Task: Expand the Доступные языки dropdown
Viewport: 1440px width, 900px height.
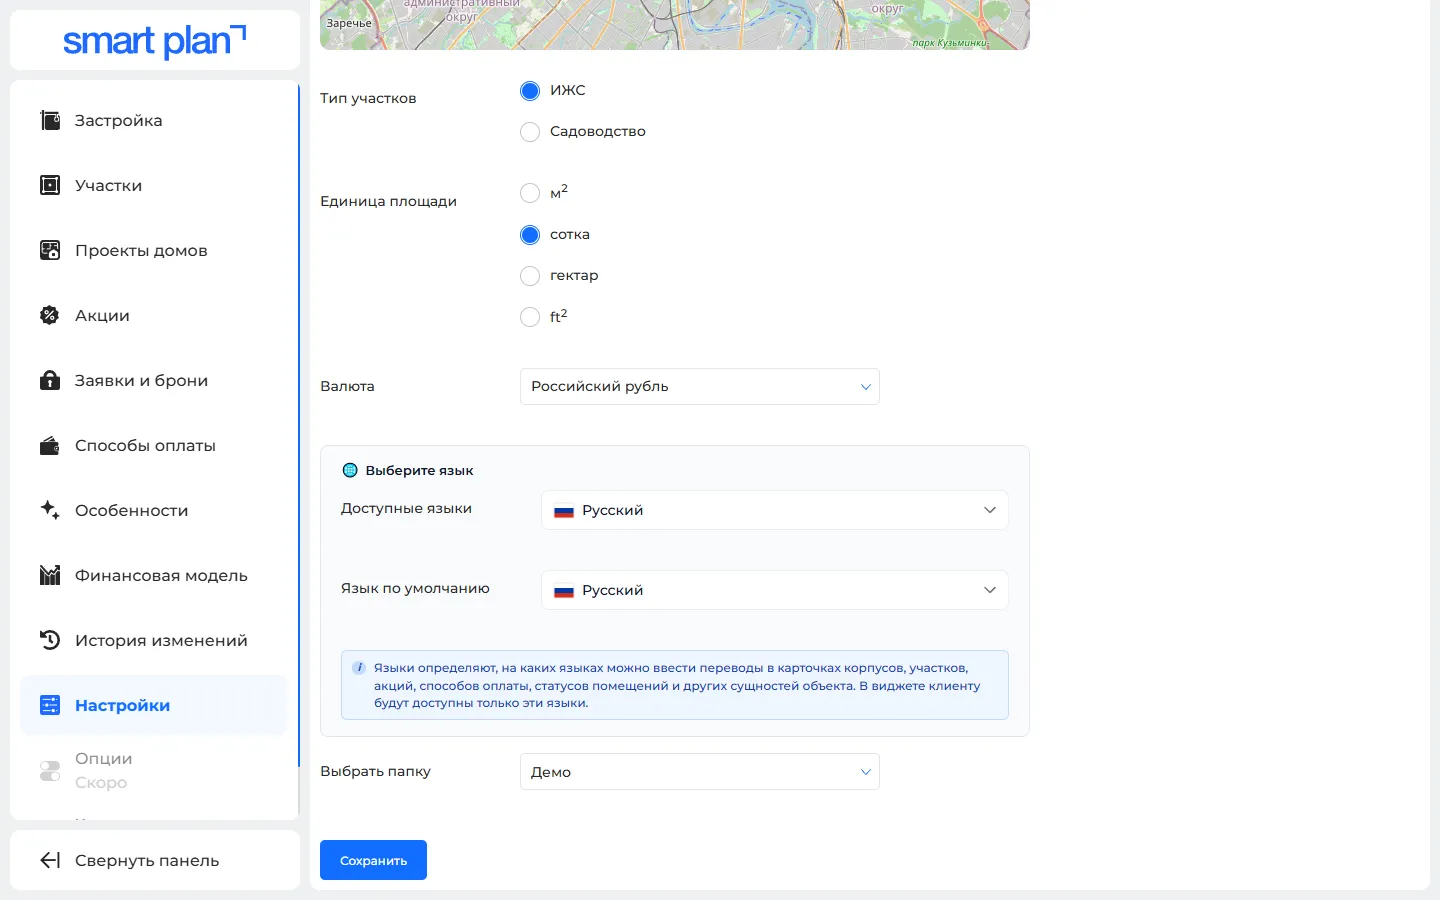Action: (x=775, y=510)
